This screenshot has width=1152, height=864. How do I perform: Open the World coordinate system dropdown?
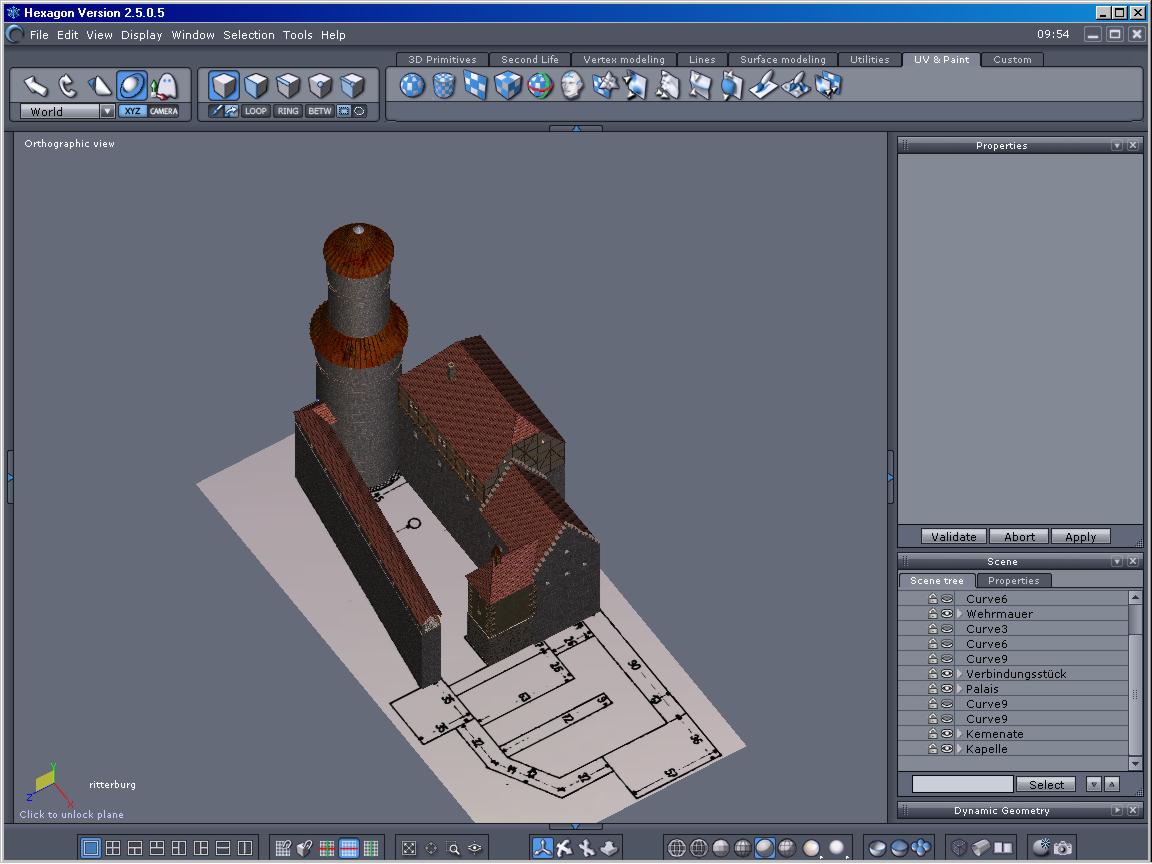pos(107,112)
